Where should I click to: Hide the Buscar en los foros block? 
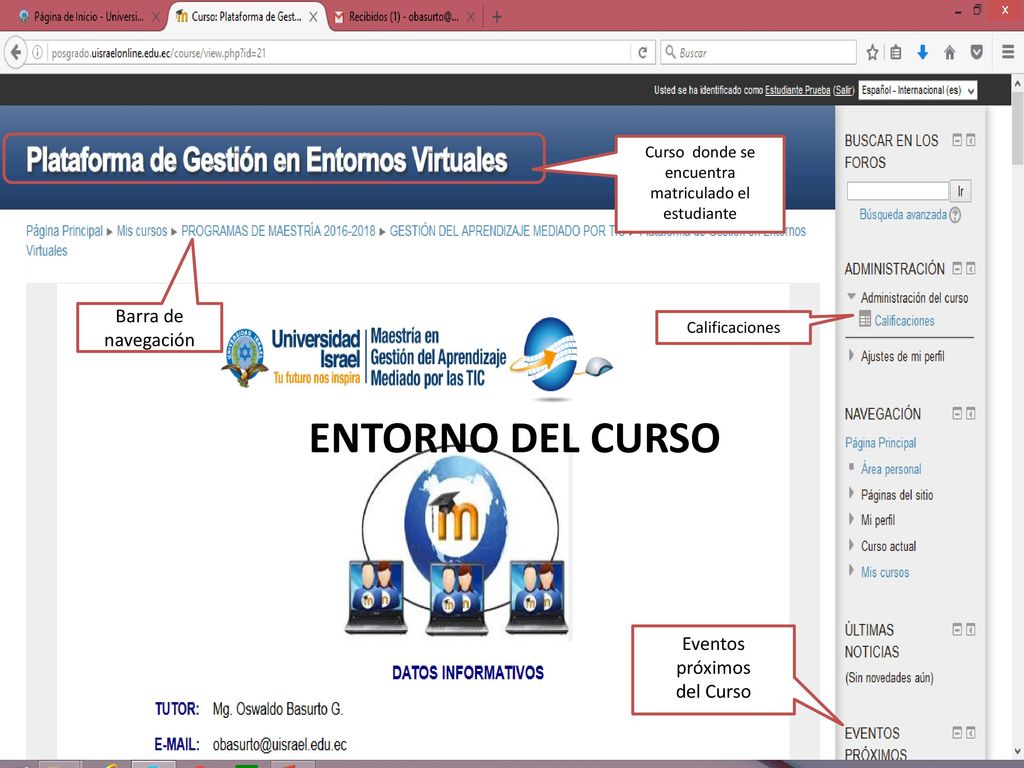point(957,140)
